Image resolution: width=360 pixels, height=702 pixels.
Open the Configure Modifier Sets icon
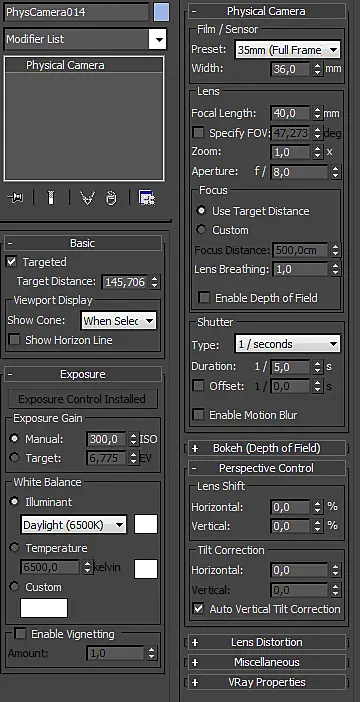click(x=146, y=197)
